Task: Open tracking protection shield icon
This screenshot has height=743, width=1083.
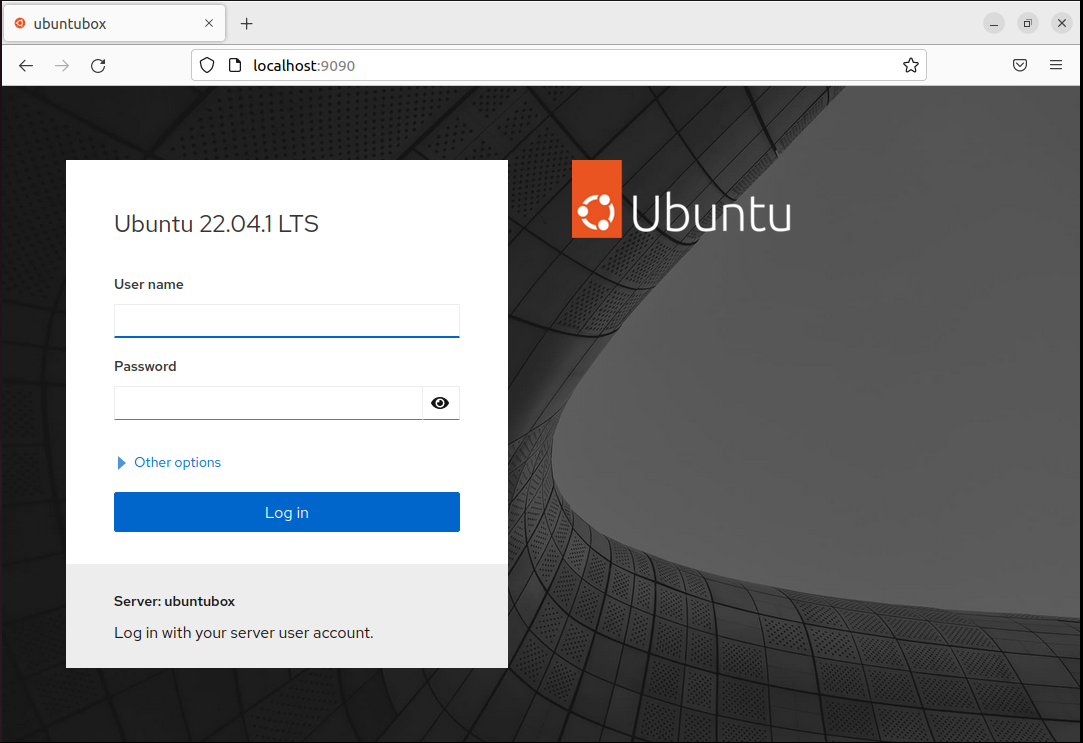Action: click(x=207, y=66)
